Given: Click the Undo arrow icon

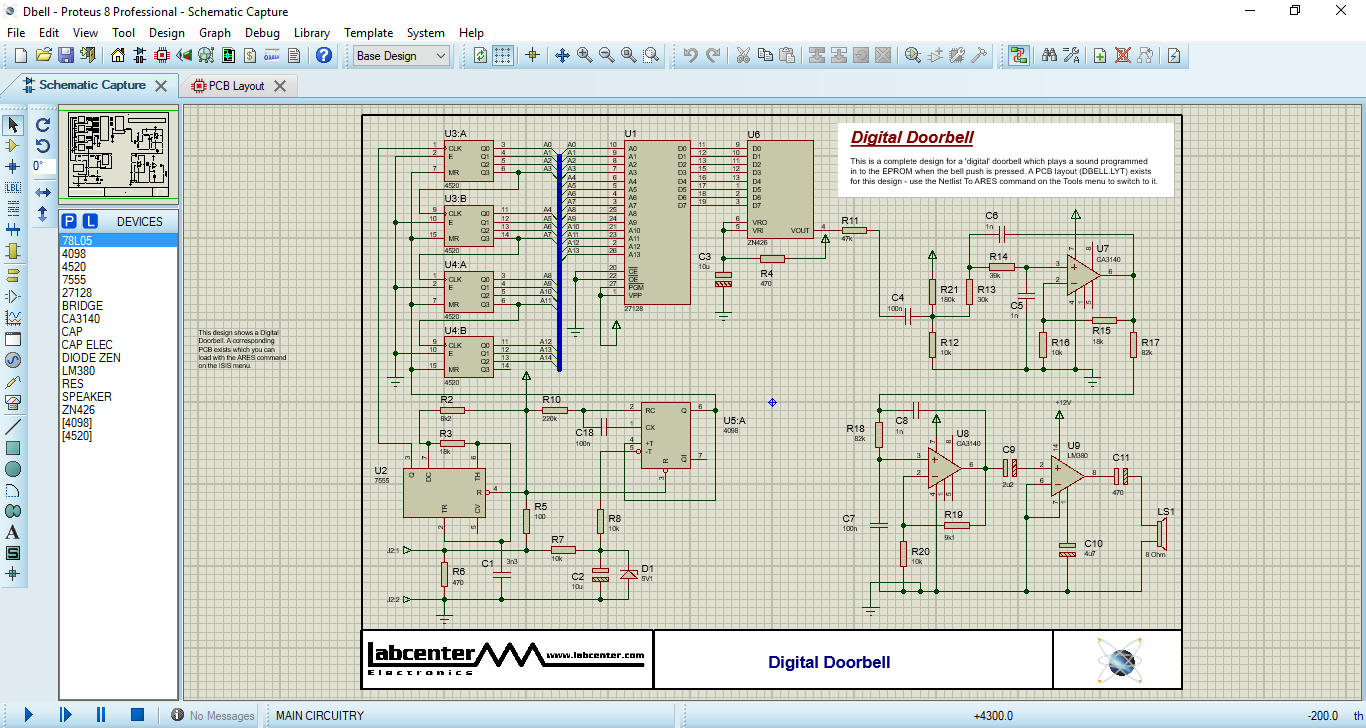Looking at the screenshot, I should pyautogui.click(x=690, y=56).
